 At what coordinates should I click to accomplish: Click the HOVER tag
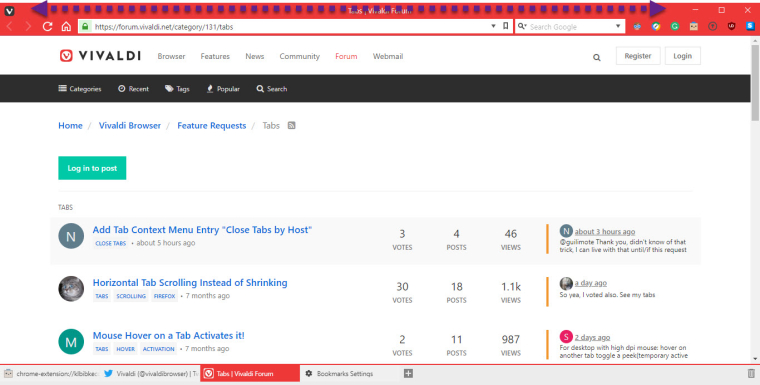tap(125, 349)
